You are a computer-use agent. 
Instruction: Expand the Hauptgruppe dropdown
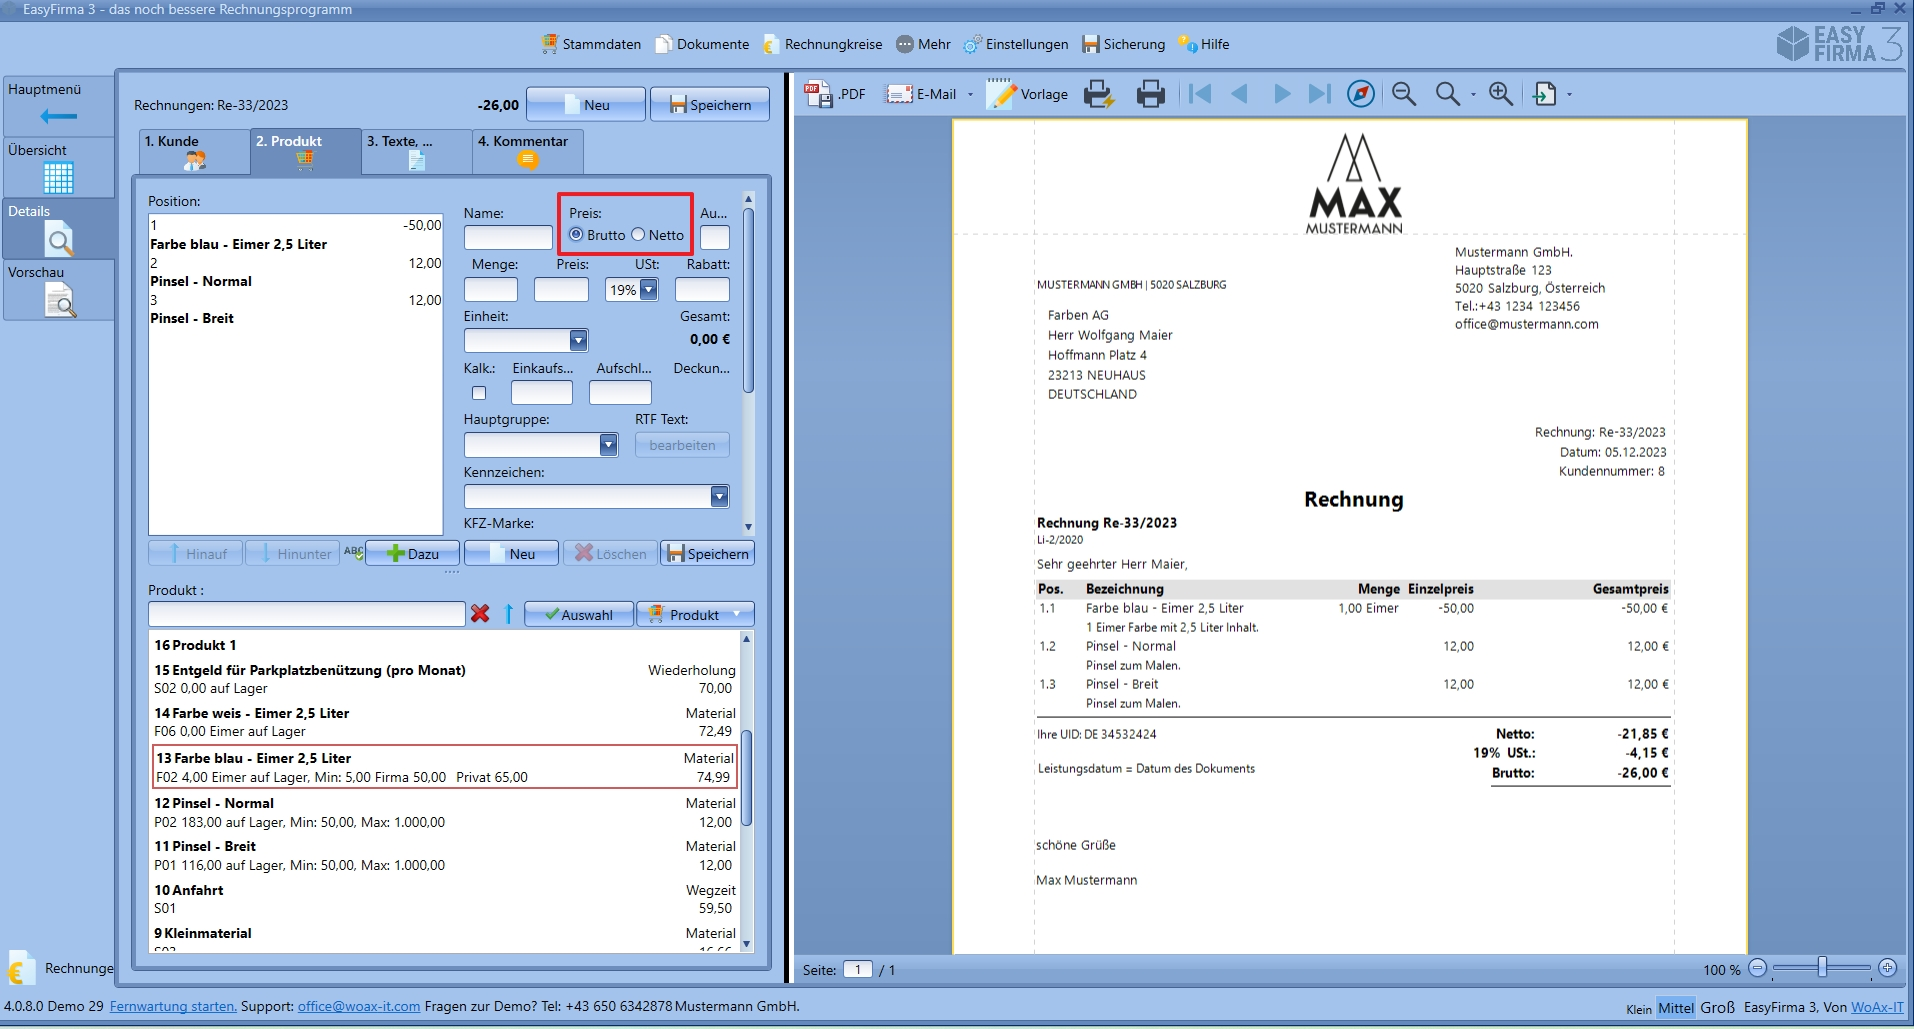click(x=608, y=445)
